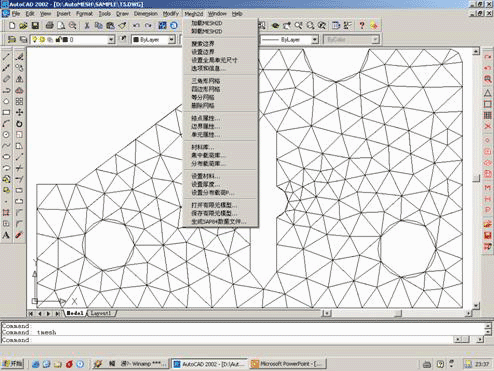Viewport: 494px width, 371px height.
Task: Open the Modify menu
Action: click(x=171, y=14)
